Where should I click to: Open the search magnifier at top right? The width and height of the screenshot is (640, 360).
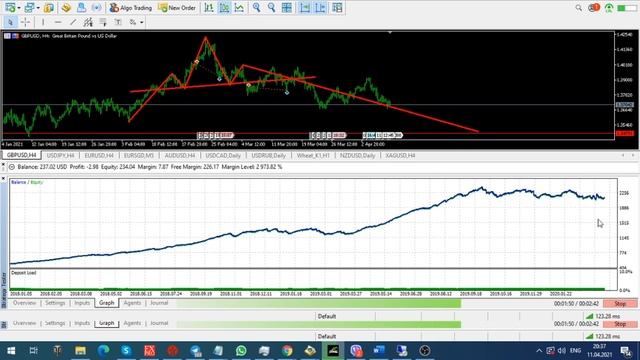[578, 8]
